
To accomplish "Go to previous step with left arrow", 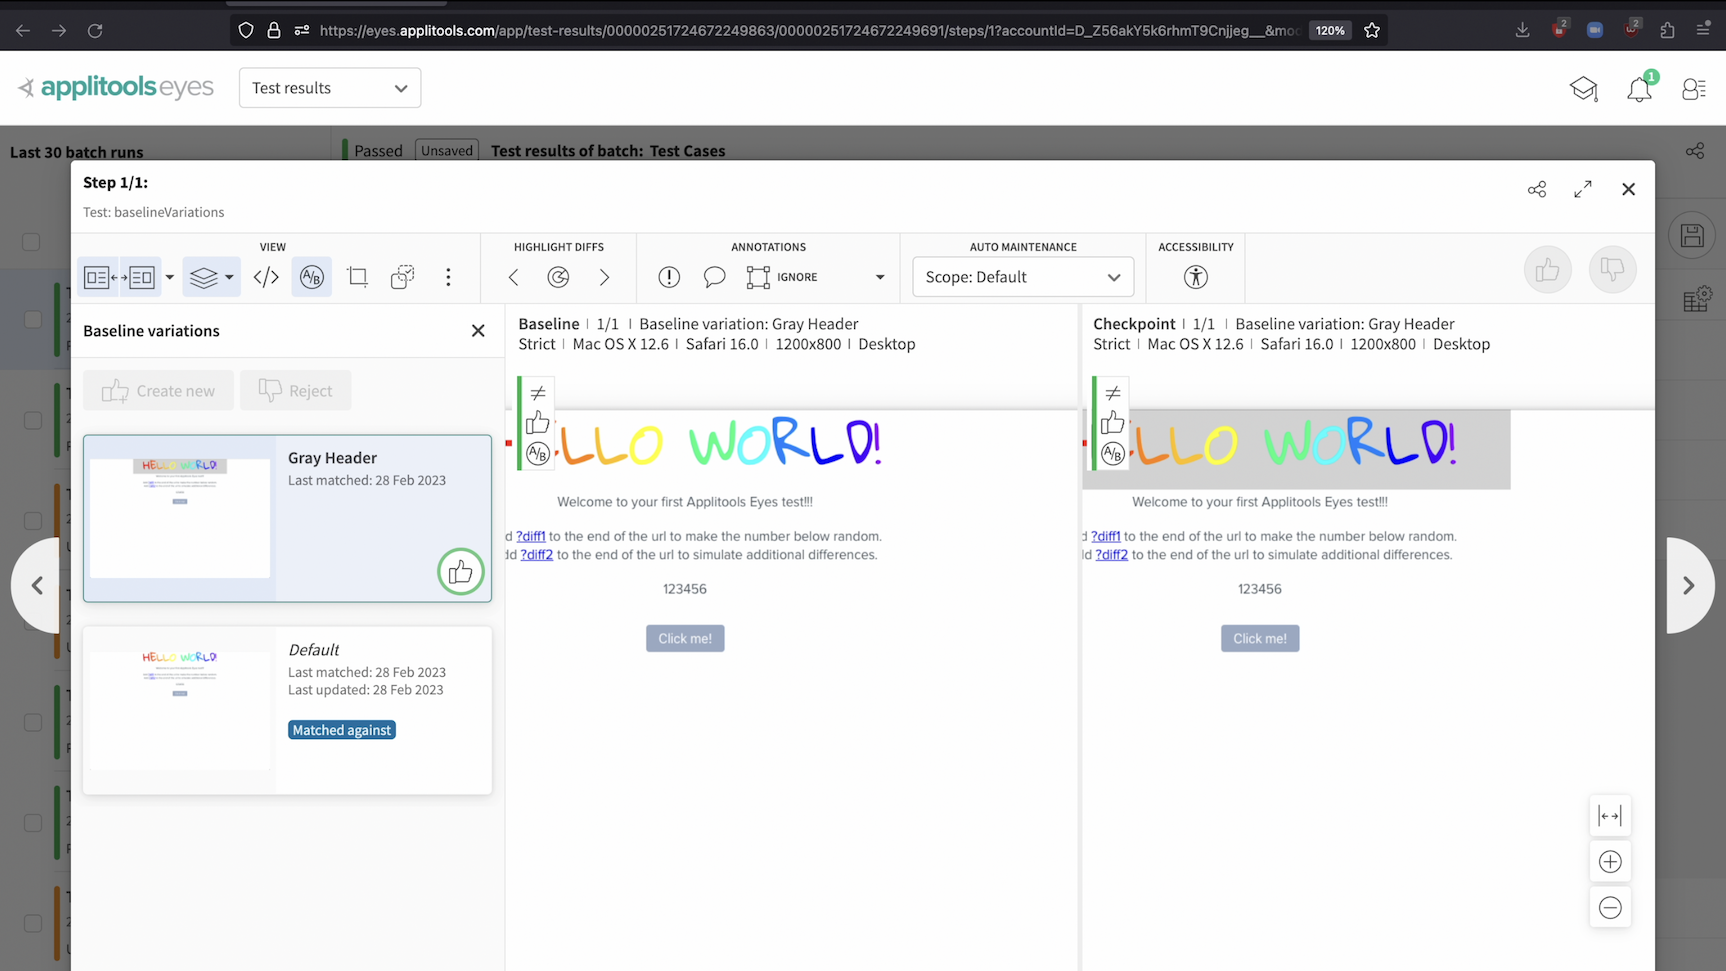I will (38, 585).
